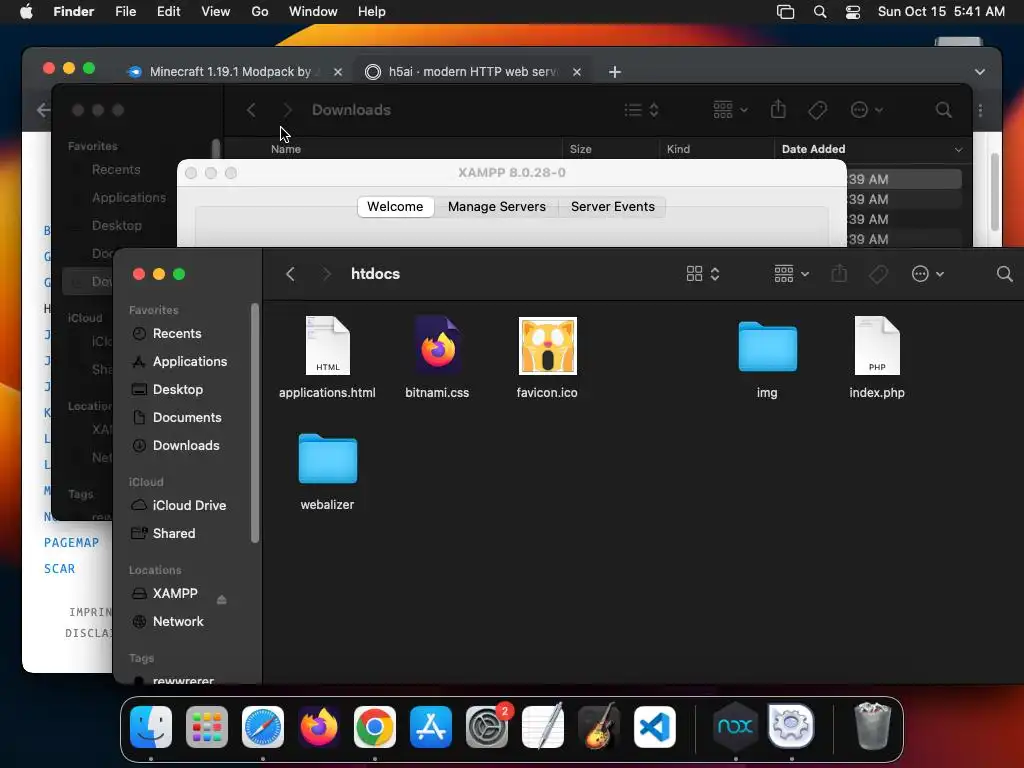Go forward in htdocs Finder window

[326, 274]
